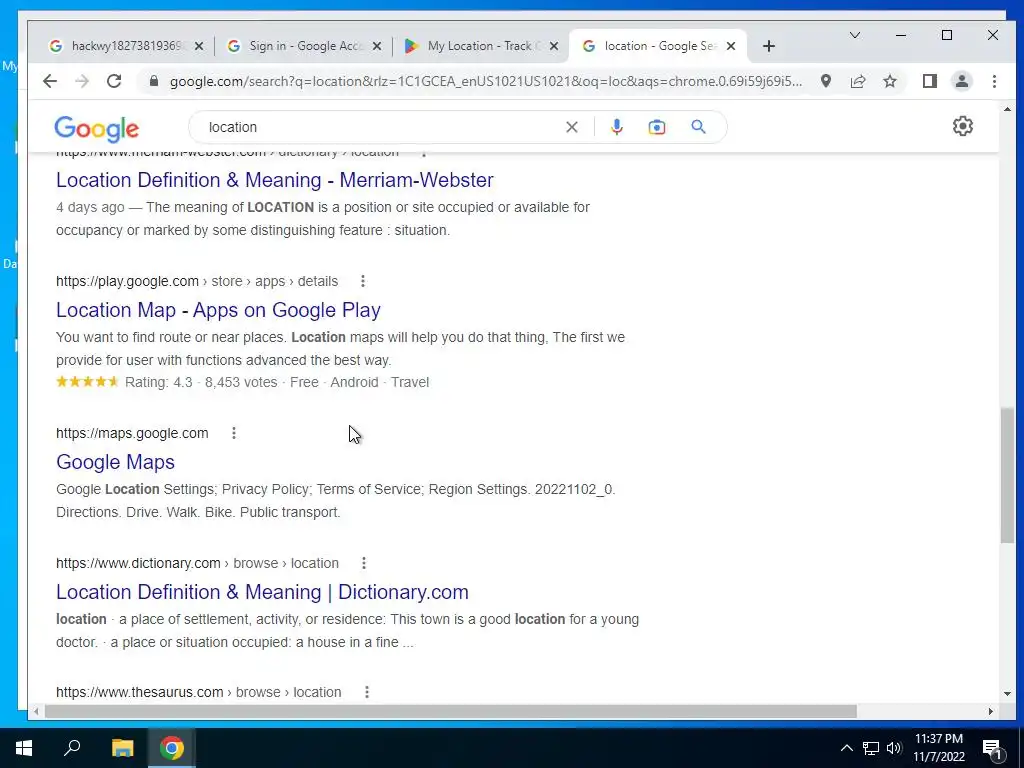
Task: Focus the Chrome address bar URL
Action: click(486, 81)
